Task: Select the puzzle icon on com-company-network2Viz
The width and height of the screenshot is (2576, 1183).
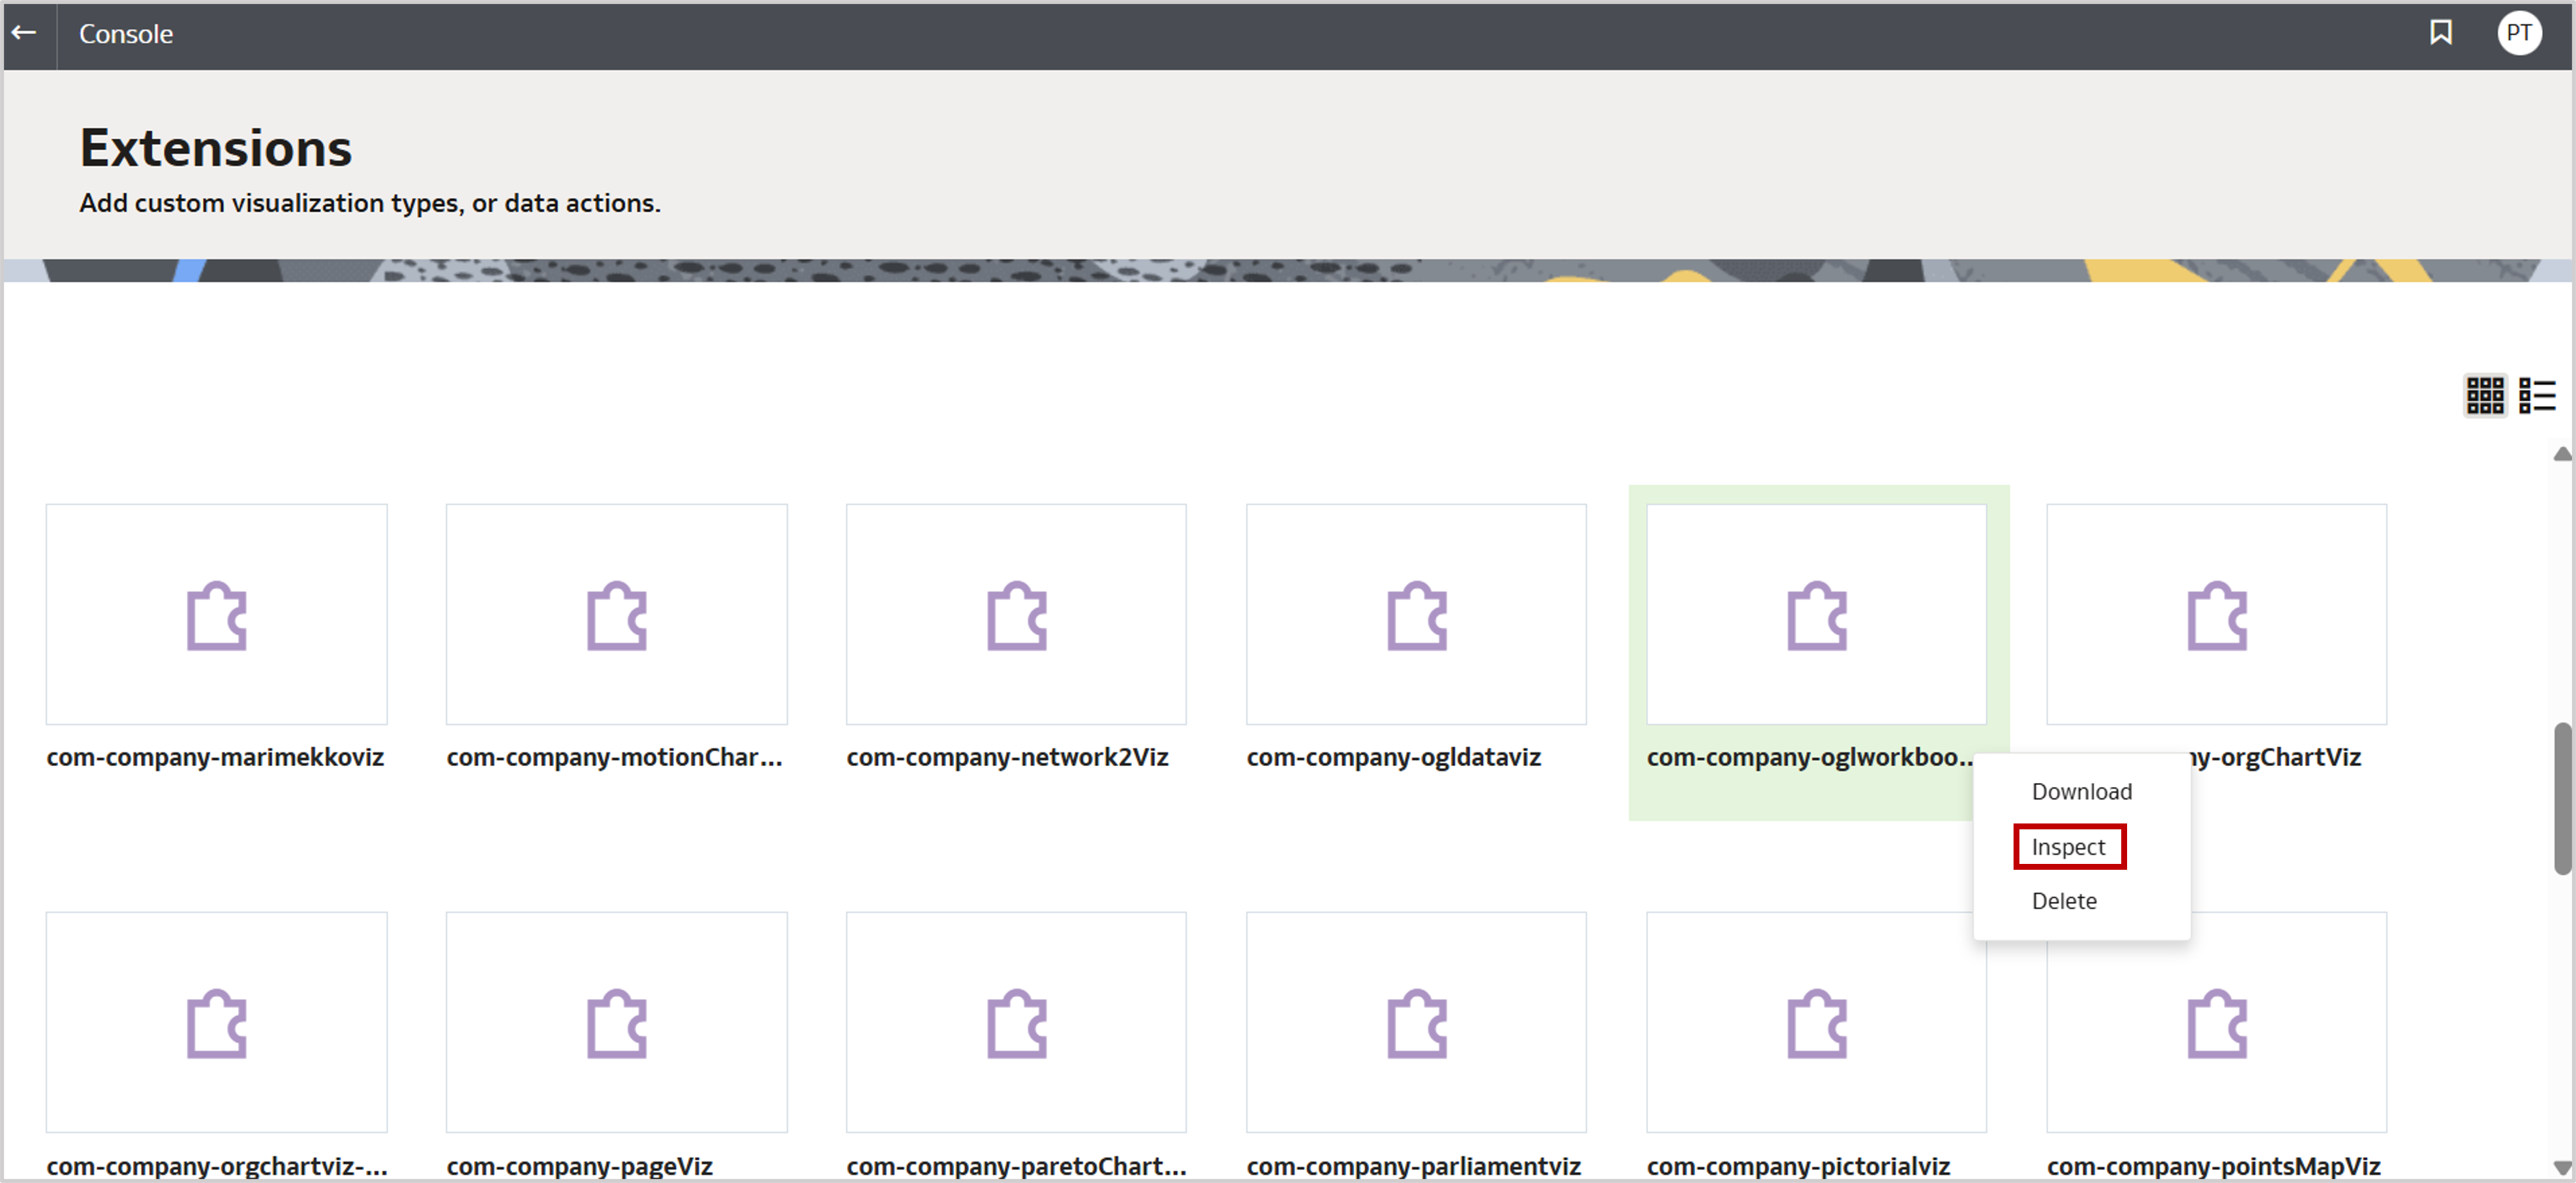Action: coord(1016,614)
